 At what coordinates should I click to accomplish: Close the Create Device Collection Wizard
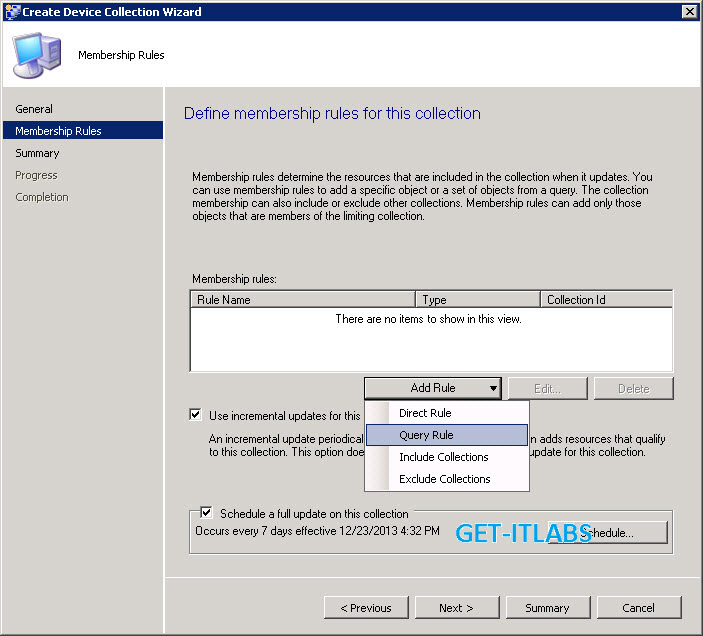690,12
